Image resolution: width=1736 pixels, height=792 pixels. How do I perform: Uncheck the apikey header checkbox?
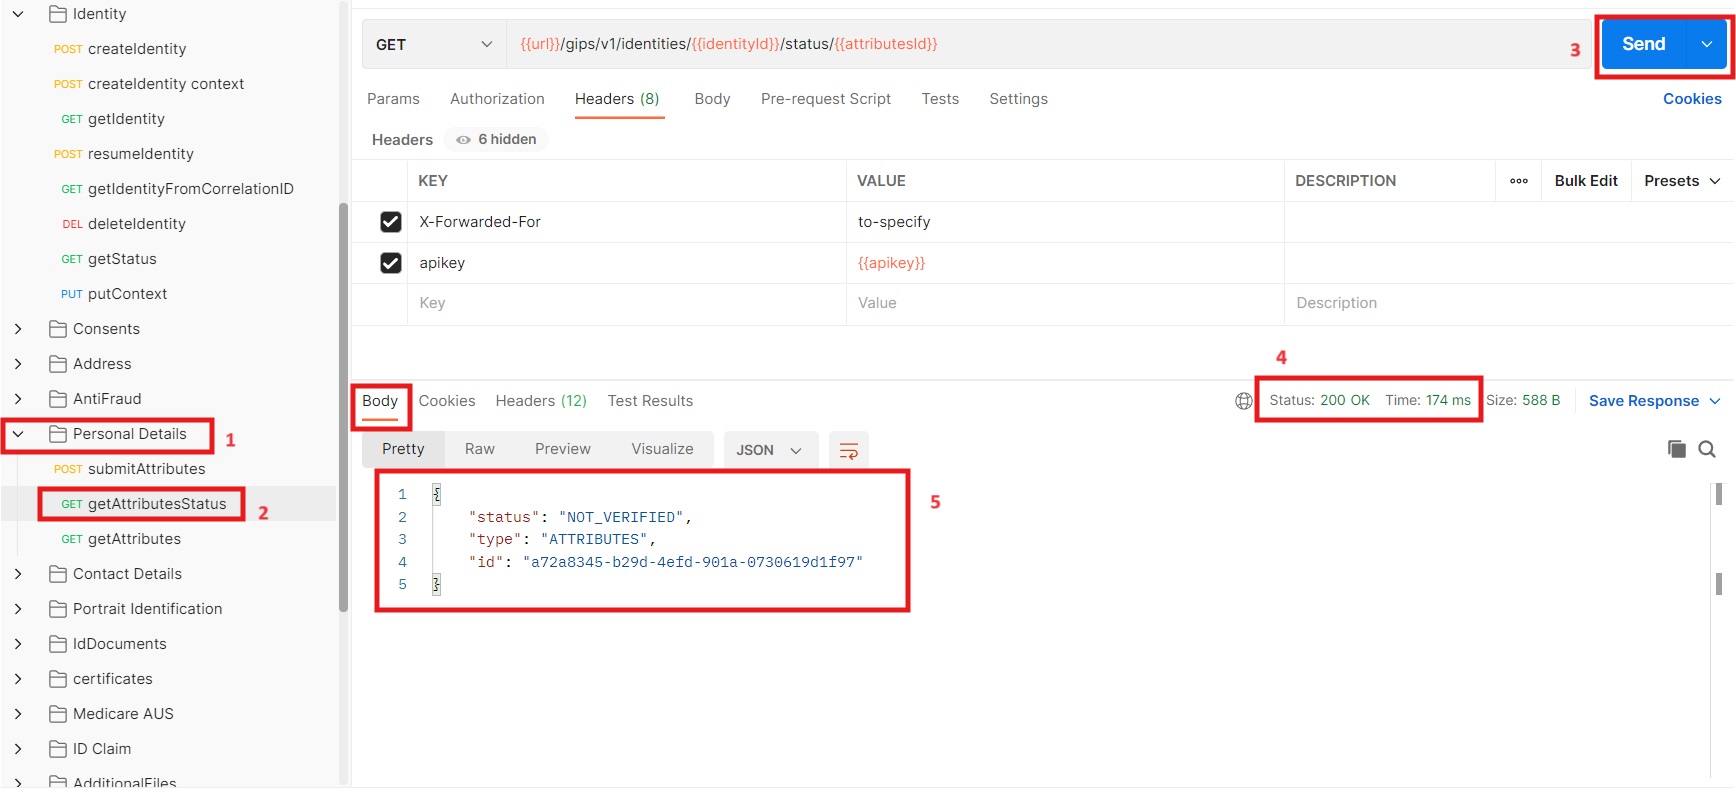pos(391,263)
